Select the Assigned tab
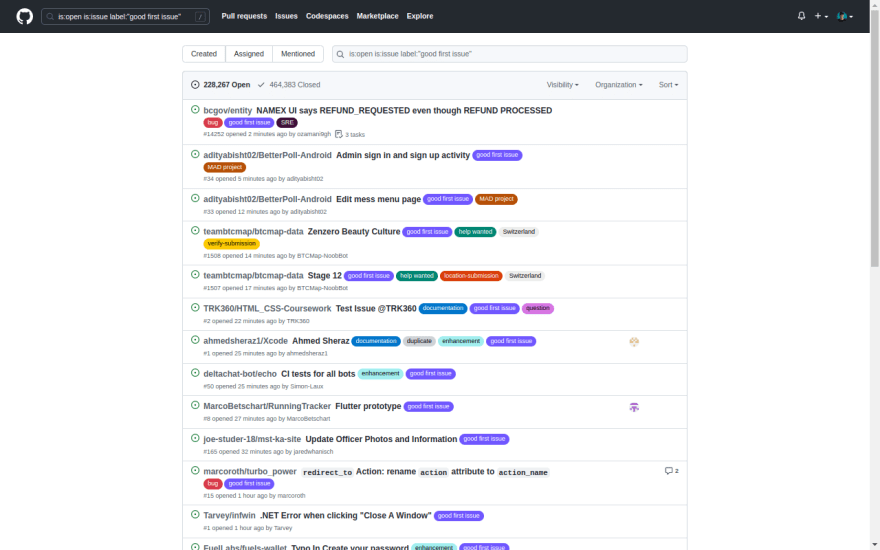The height and width of the screenshot is (550, 880). [x=249, y=54]
